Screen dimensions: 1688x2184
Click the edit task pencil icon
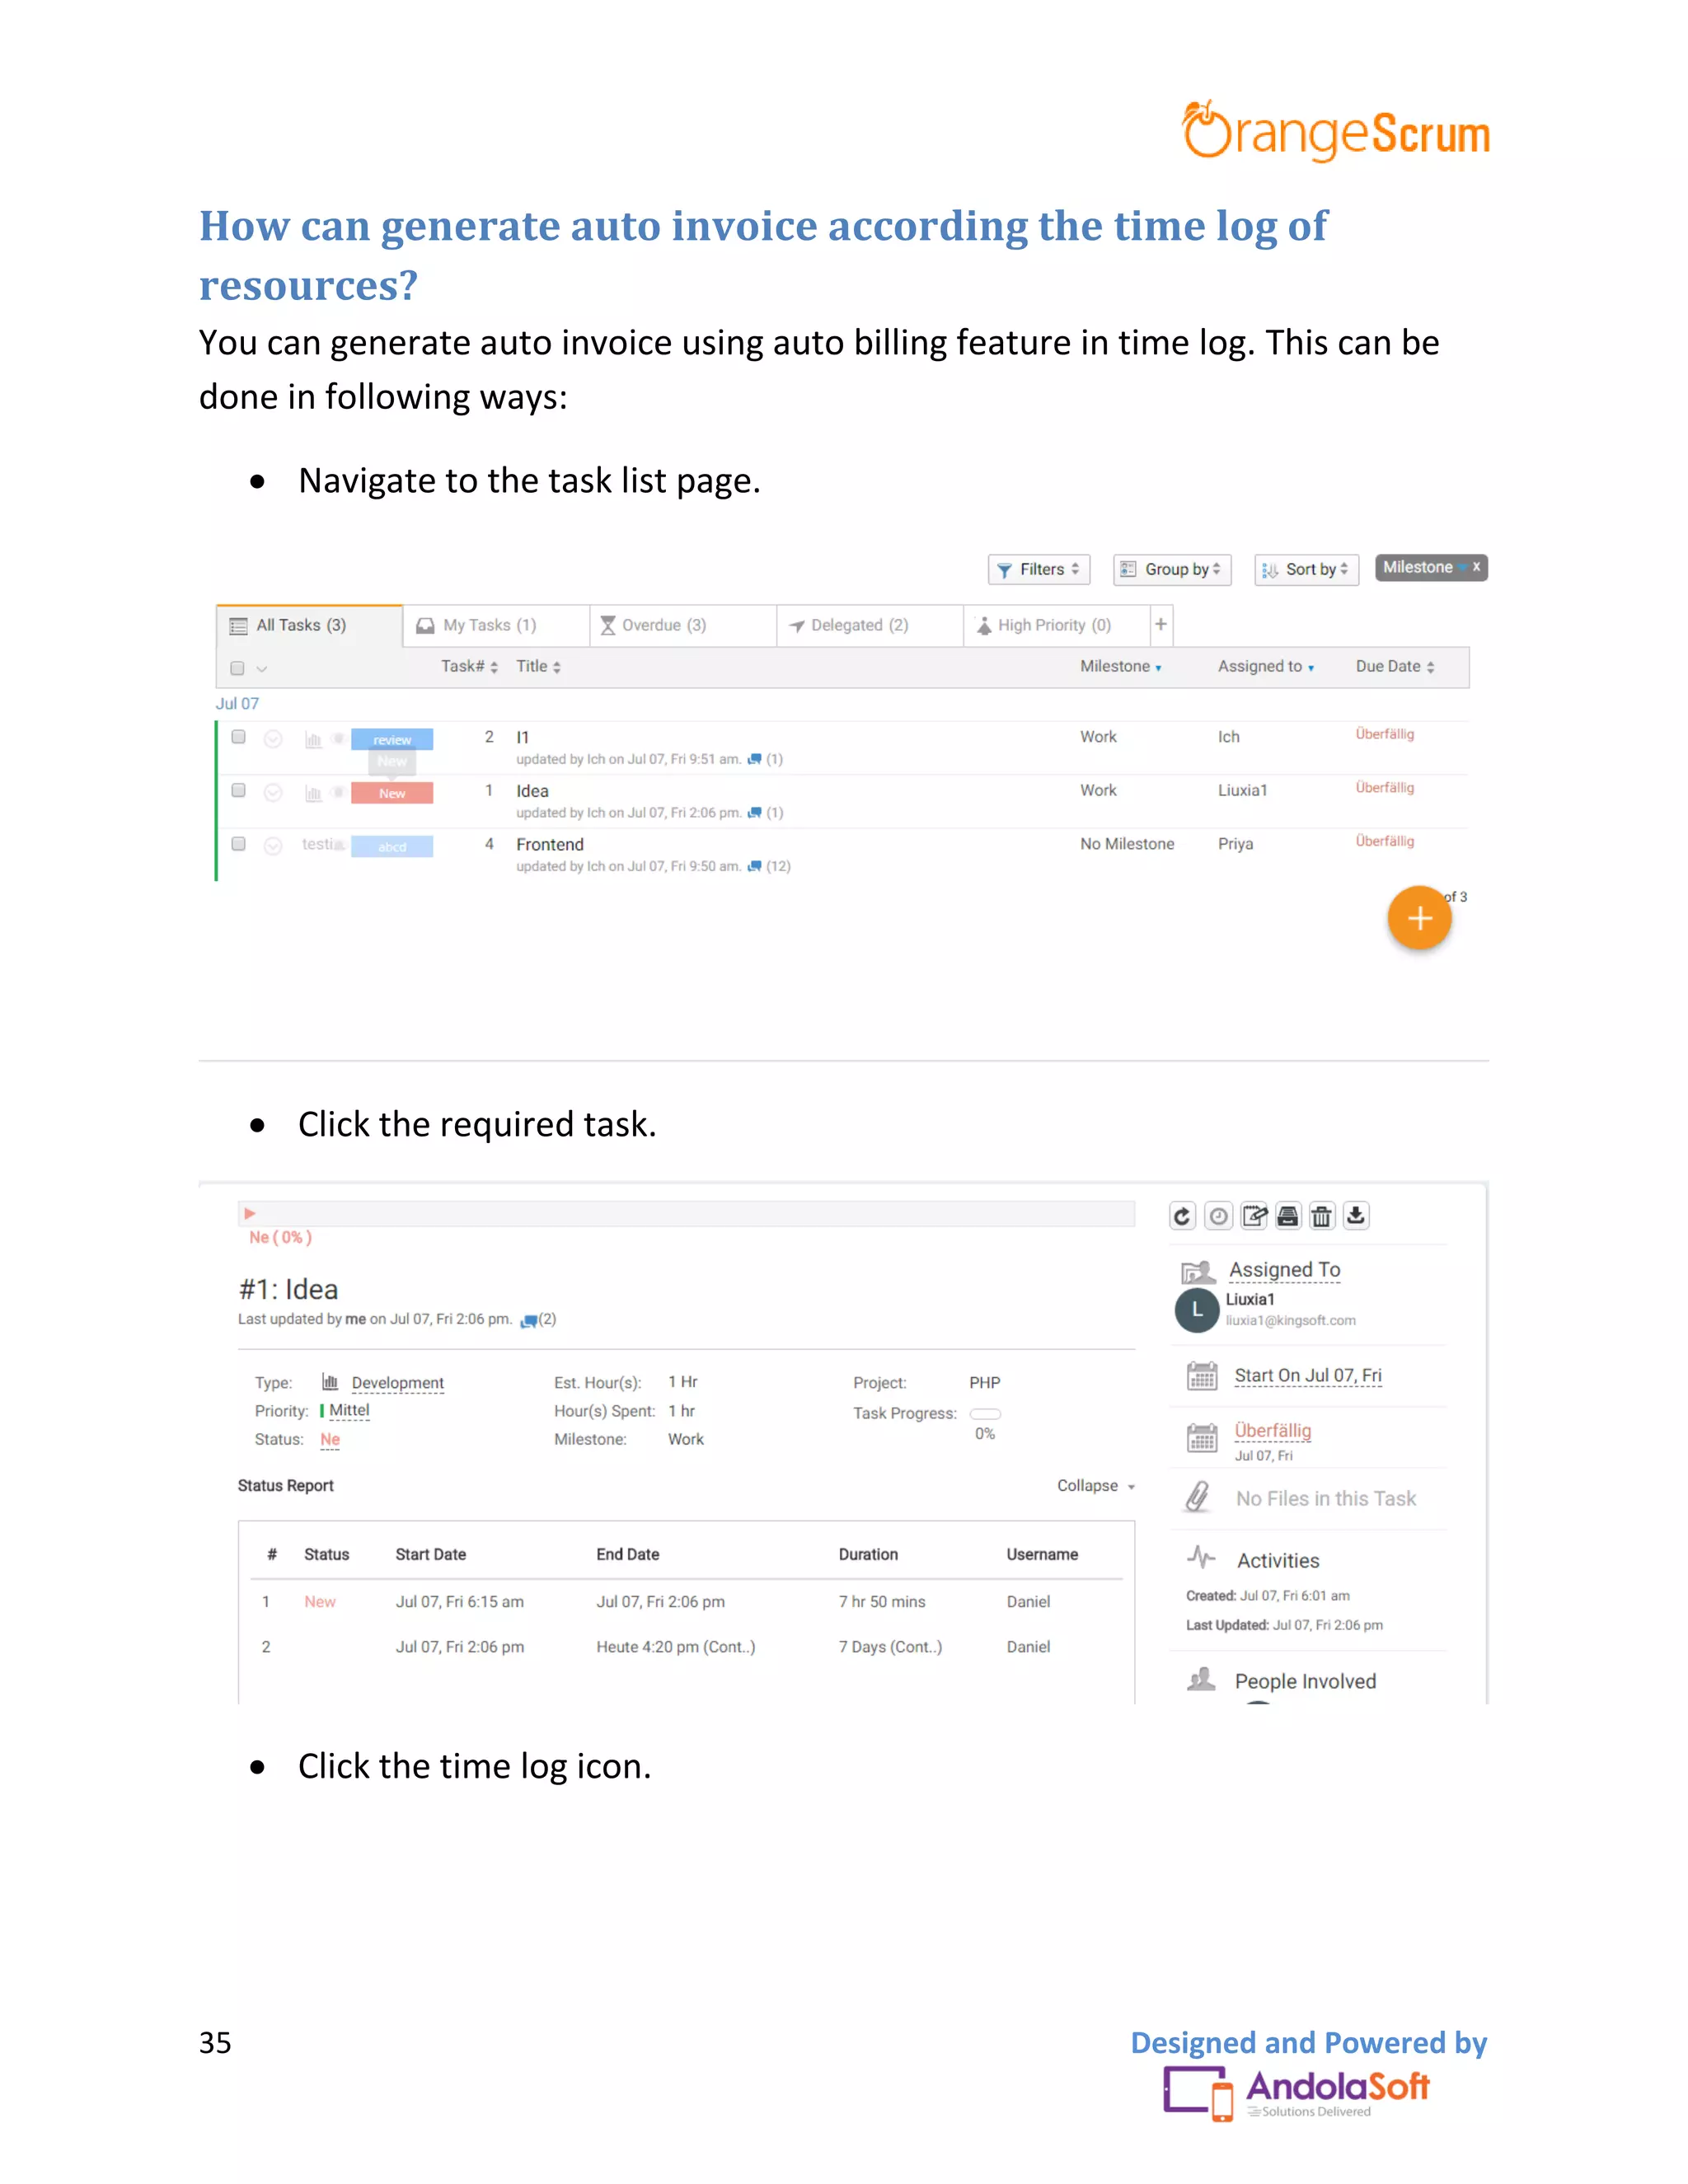[x=1254, y=1216]
